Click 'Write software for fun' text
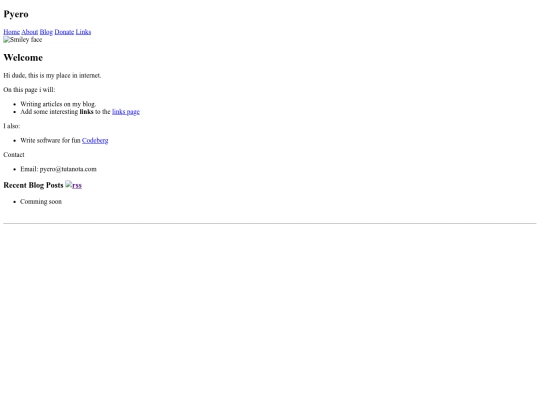540x405 pixels. pyautogui.click(x=50, y=141)
